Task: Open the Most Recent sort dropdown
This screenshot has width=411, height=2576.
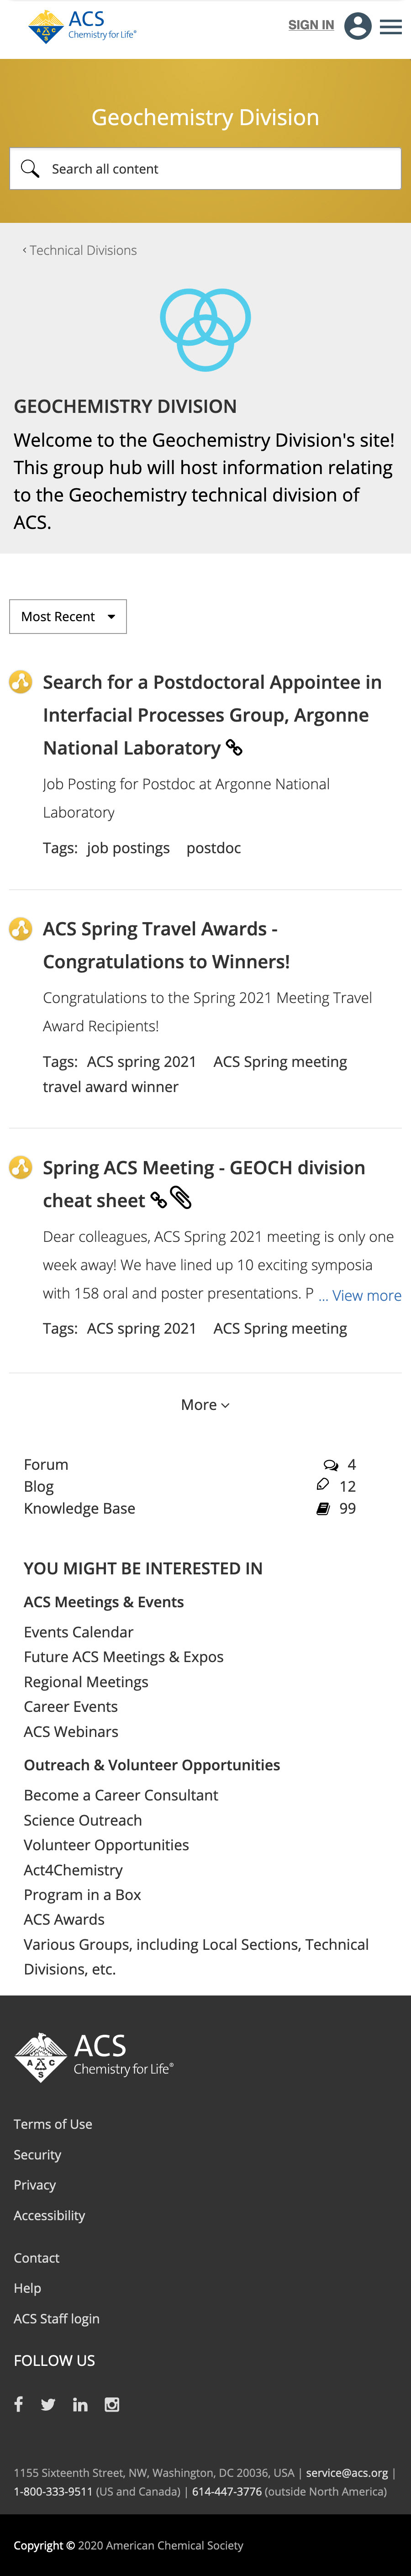Action: coord(68,617)
